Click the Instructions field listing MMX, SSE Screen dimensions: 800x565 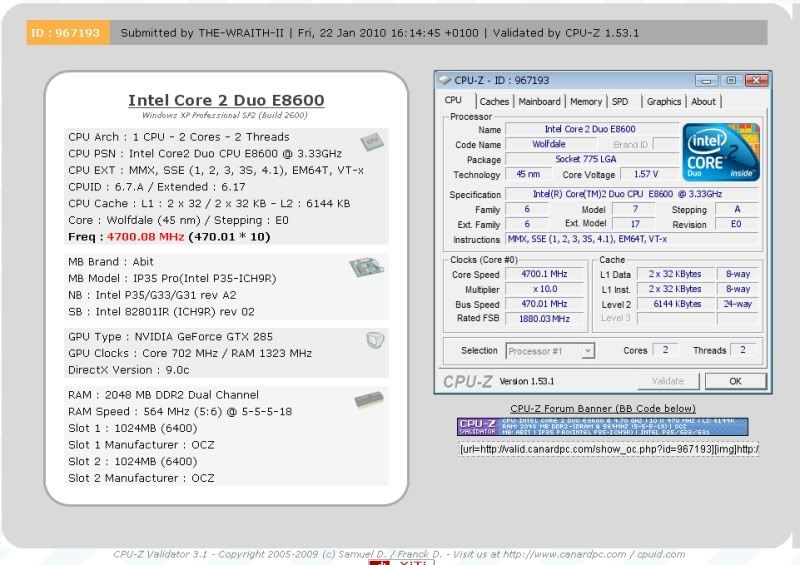pos(631,239)
